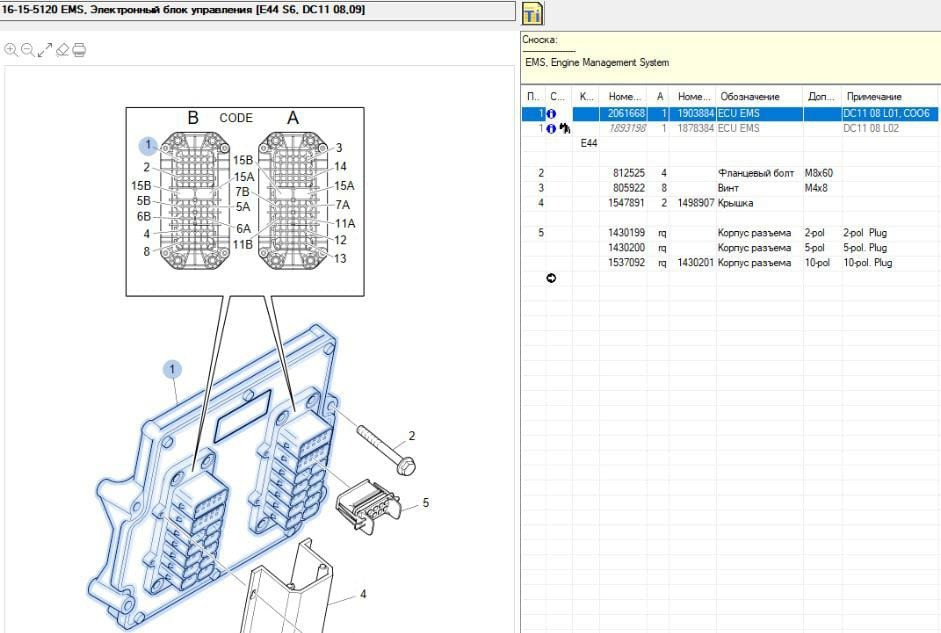Open the yellow Ti technical info icon
Viewport: 941px width, 633px height.
tap(533, 13)
